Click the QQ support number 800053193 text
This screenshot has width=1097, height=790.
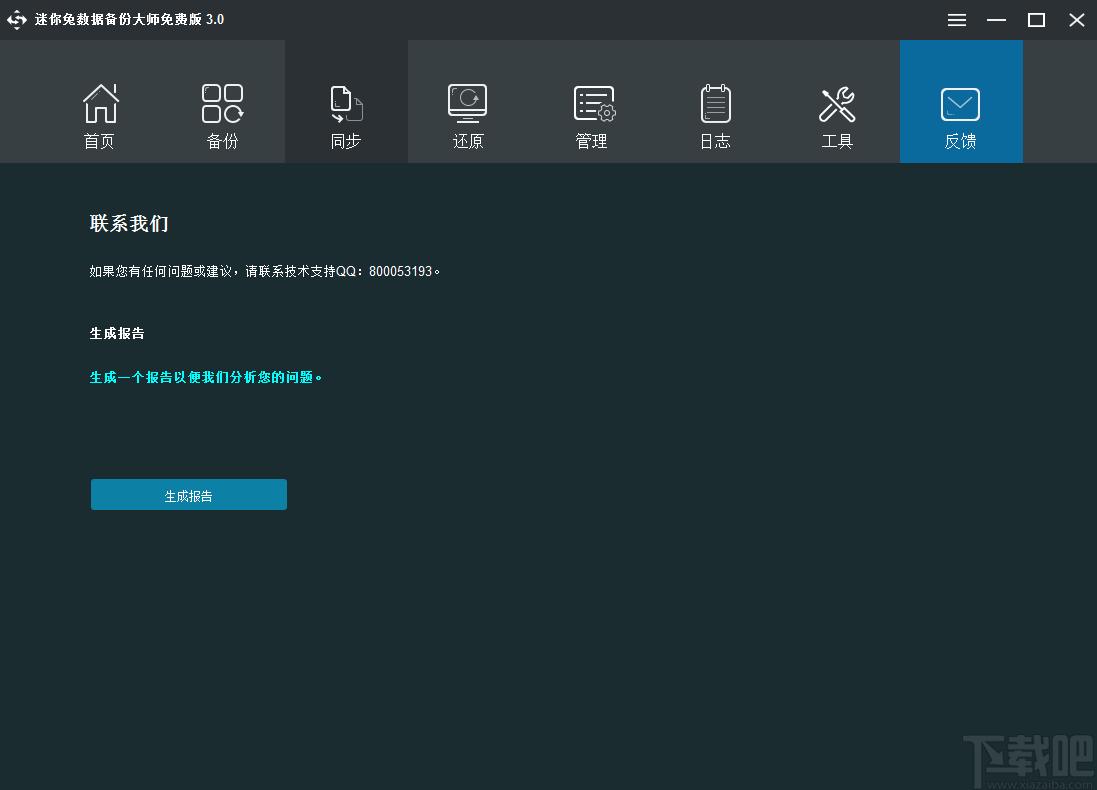(x=401, y=271)
